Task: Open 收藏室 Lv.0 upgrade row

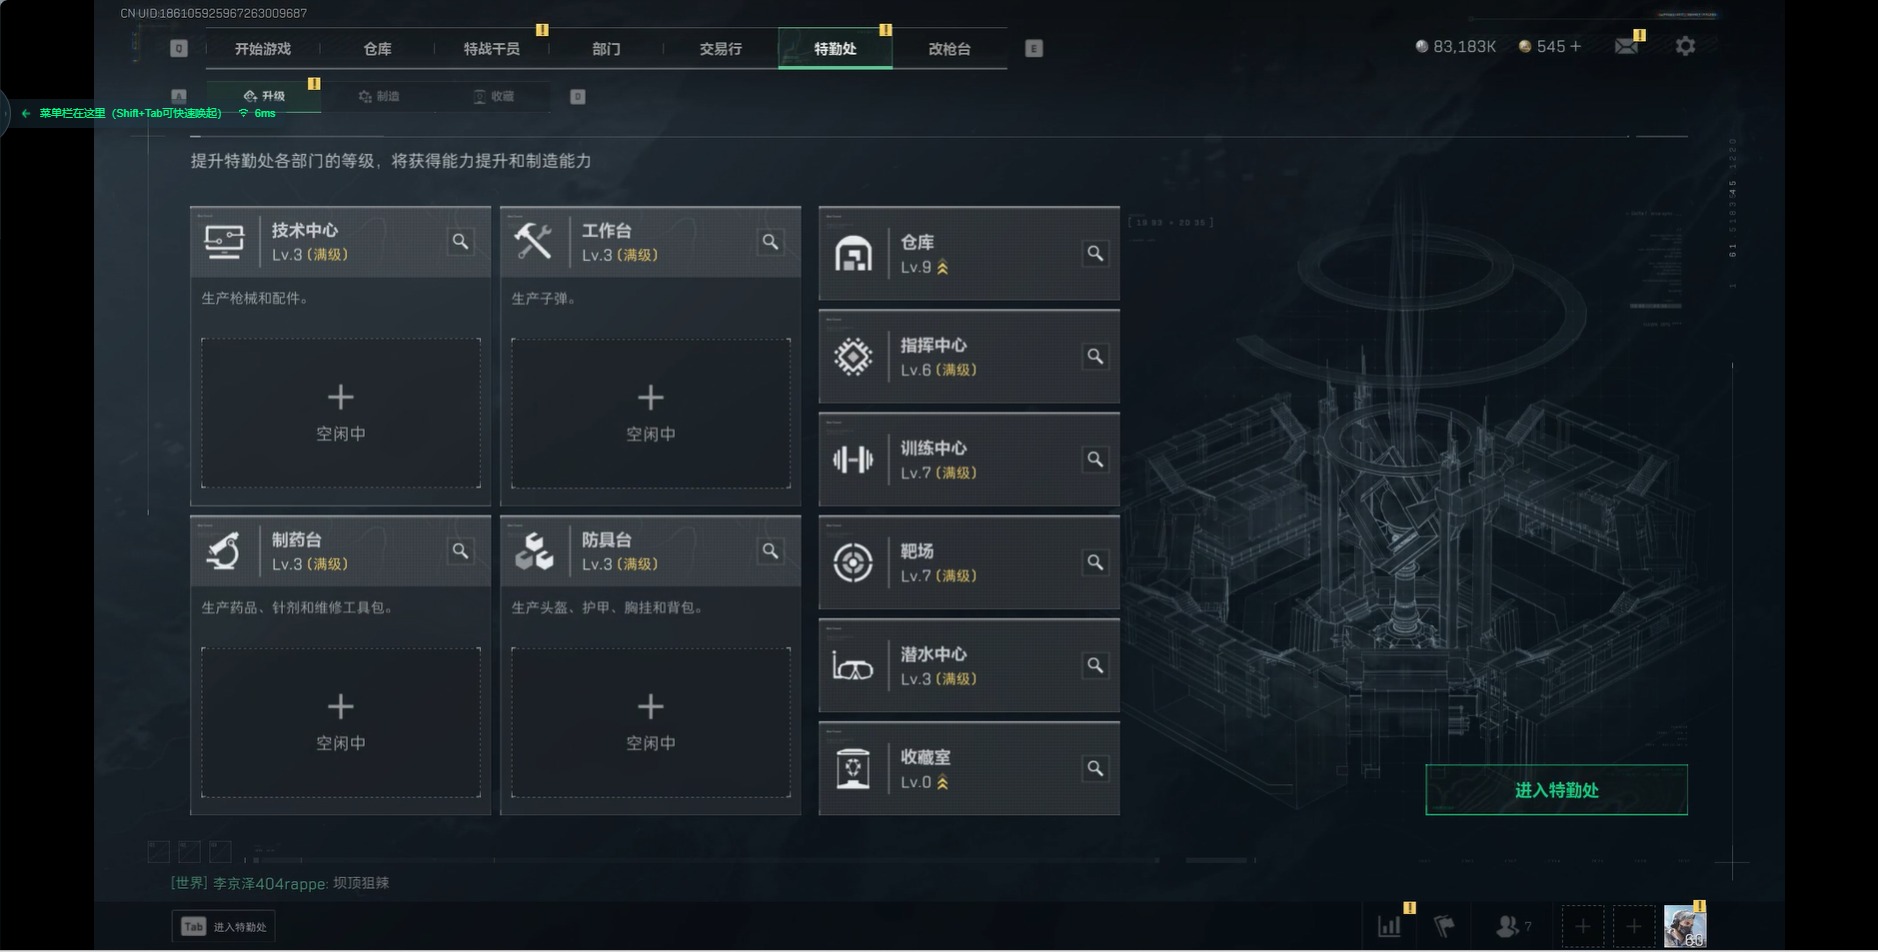Action: coord(969,769)
